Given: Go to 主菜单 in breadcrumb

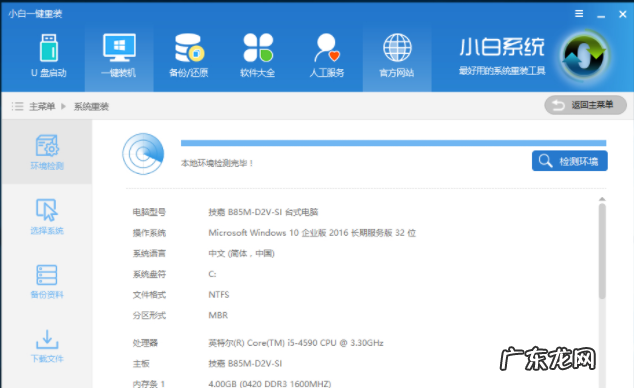Looking at the screenshot, I should (42, 106).
